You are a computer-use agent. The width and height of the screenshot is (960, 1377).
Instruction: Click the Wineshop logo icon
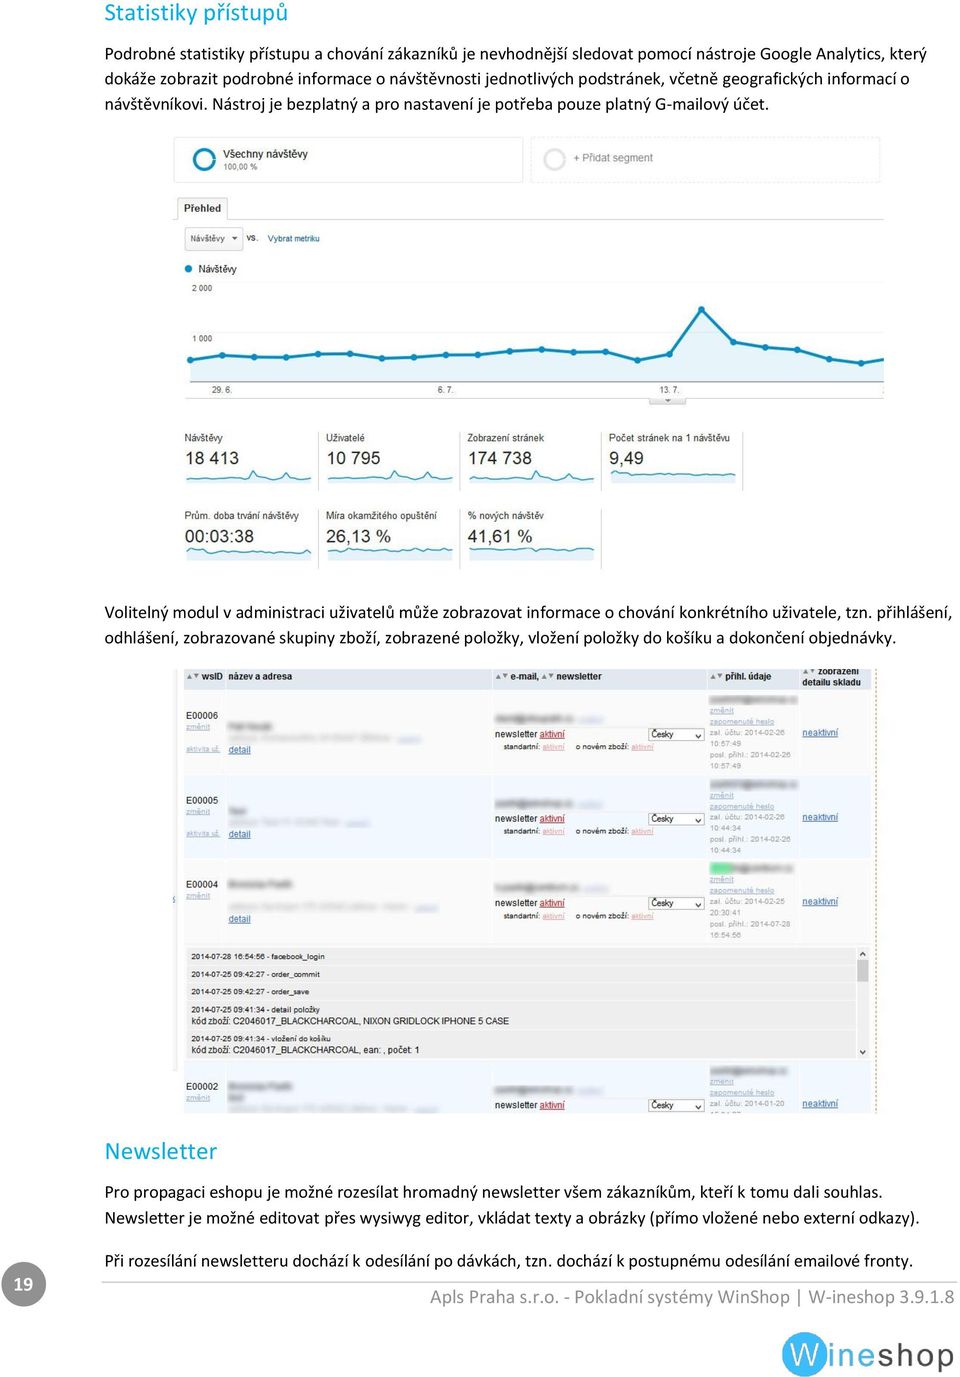click(x=805, y=1355)
